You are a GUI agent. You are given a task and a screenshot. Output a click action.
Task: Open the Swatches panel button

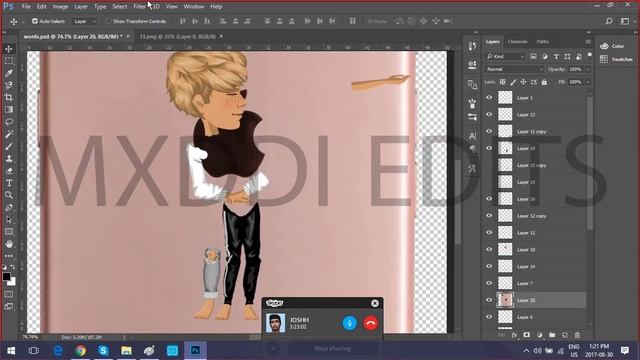(x=616, y=59)
